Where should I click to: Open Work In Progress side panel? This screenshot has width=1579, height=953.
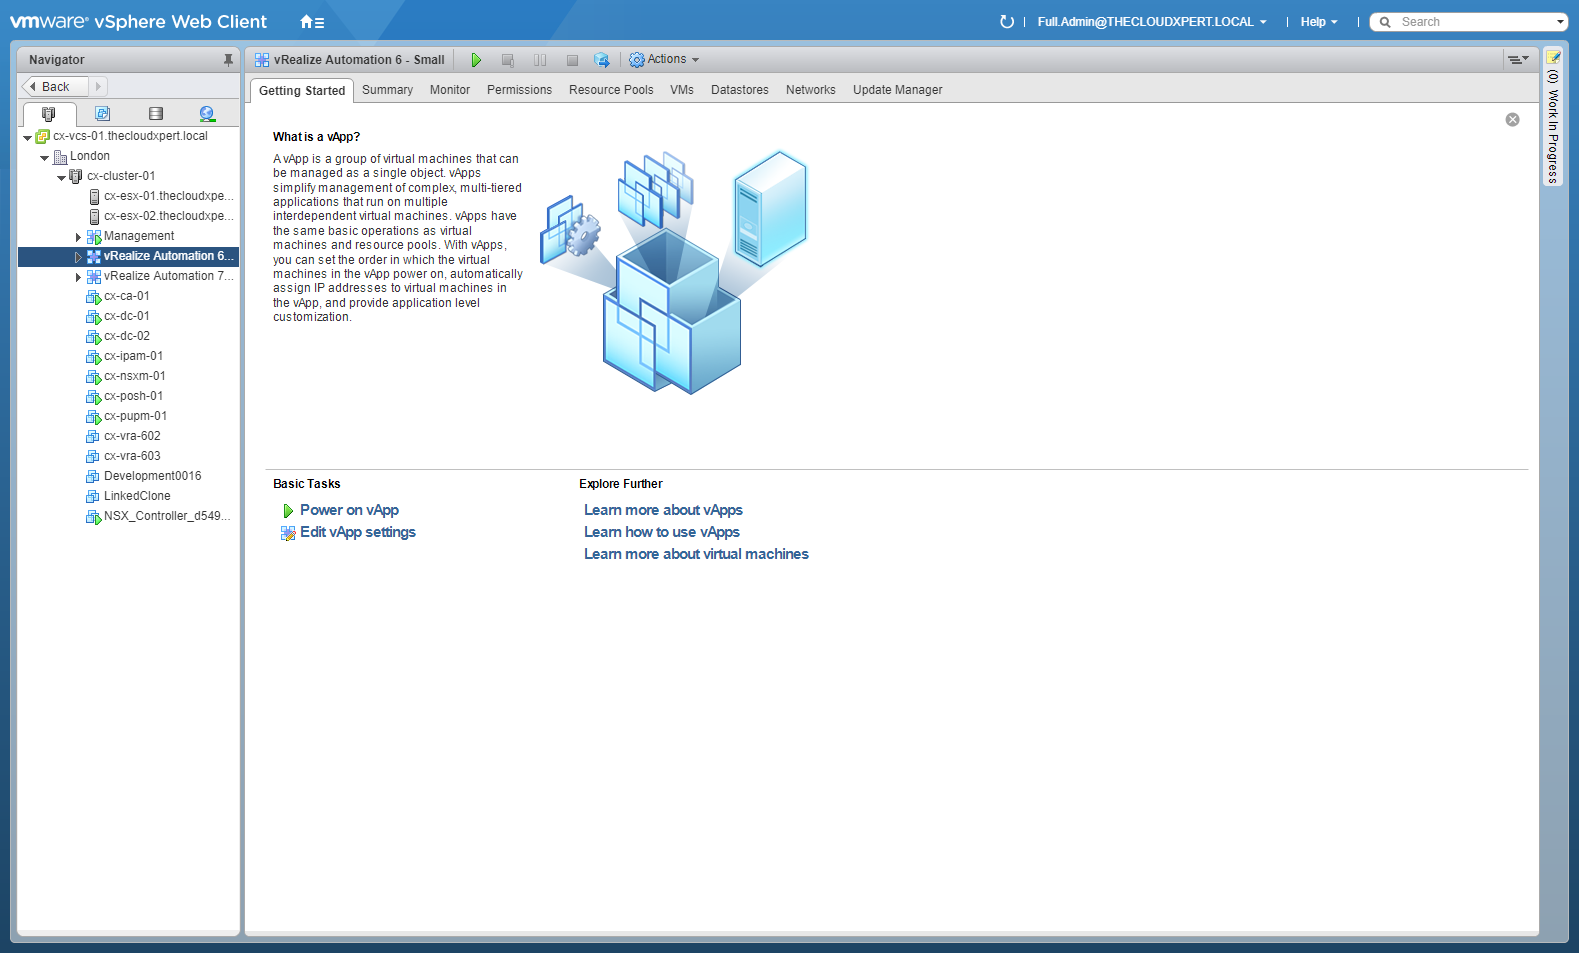(1552, 120)
